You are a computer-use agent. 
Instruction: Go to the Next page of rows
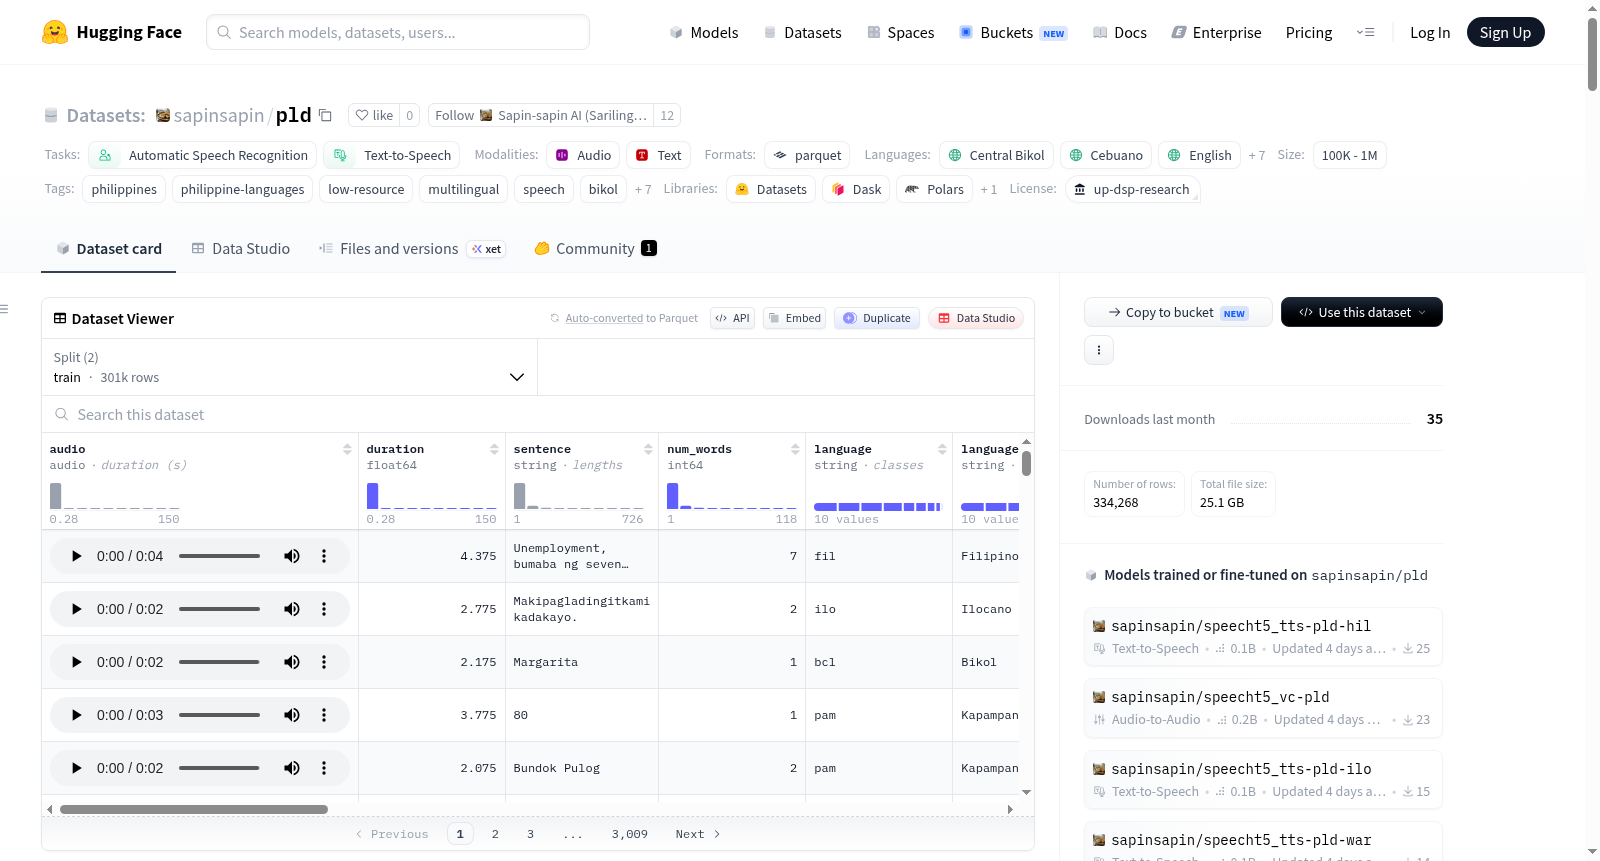point(698,834)
